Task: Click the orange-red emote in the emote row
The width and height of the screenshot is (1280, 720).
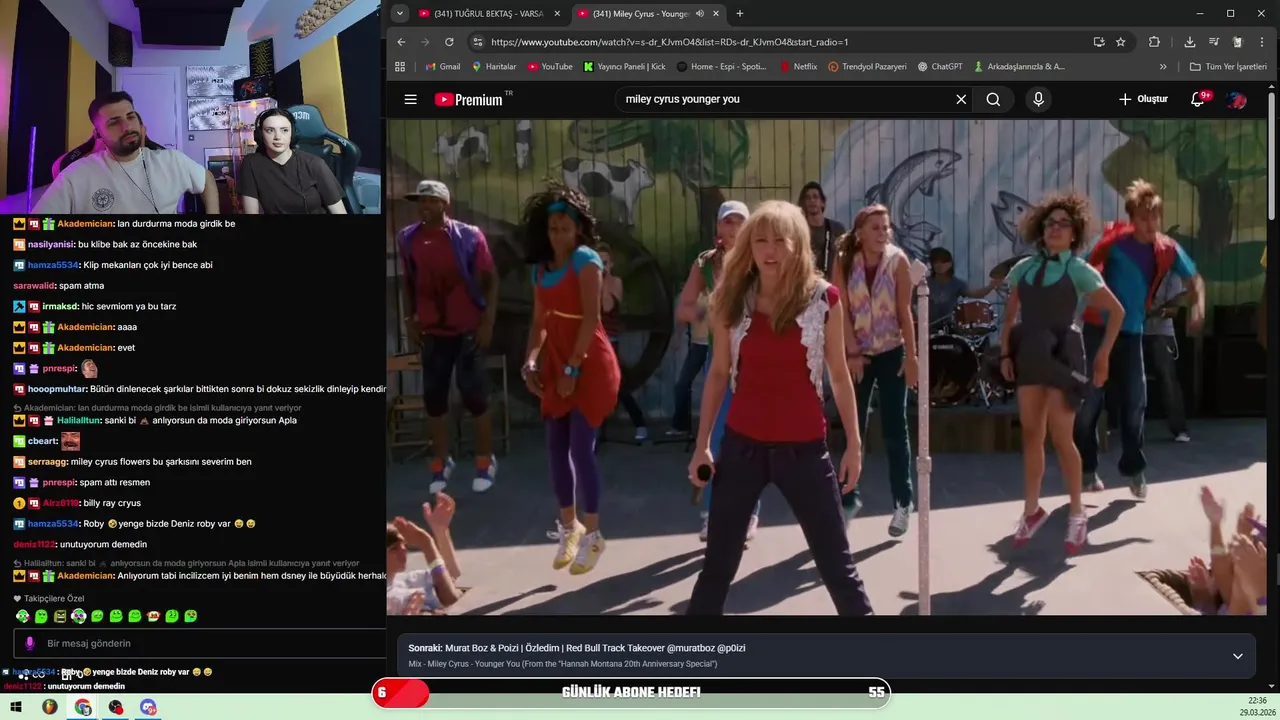Action: tap(153, 616)
